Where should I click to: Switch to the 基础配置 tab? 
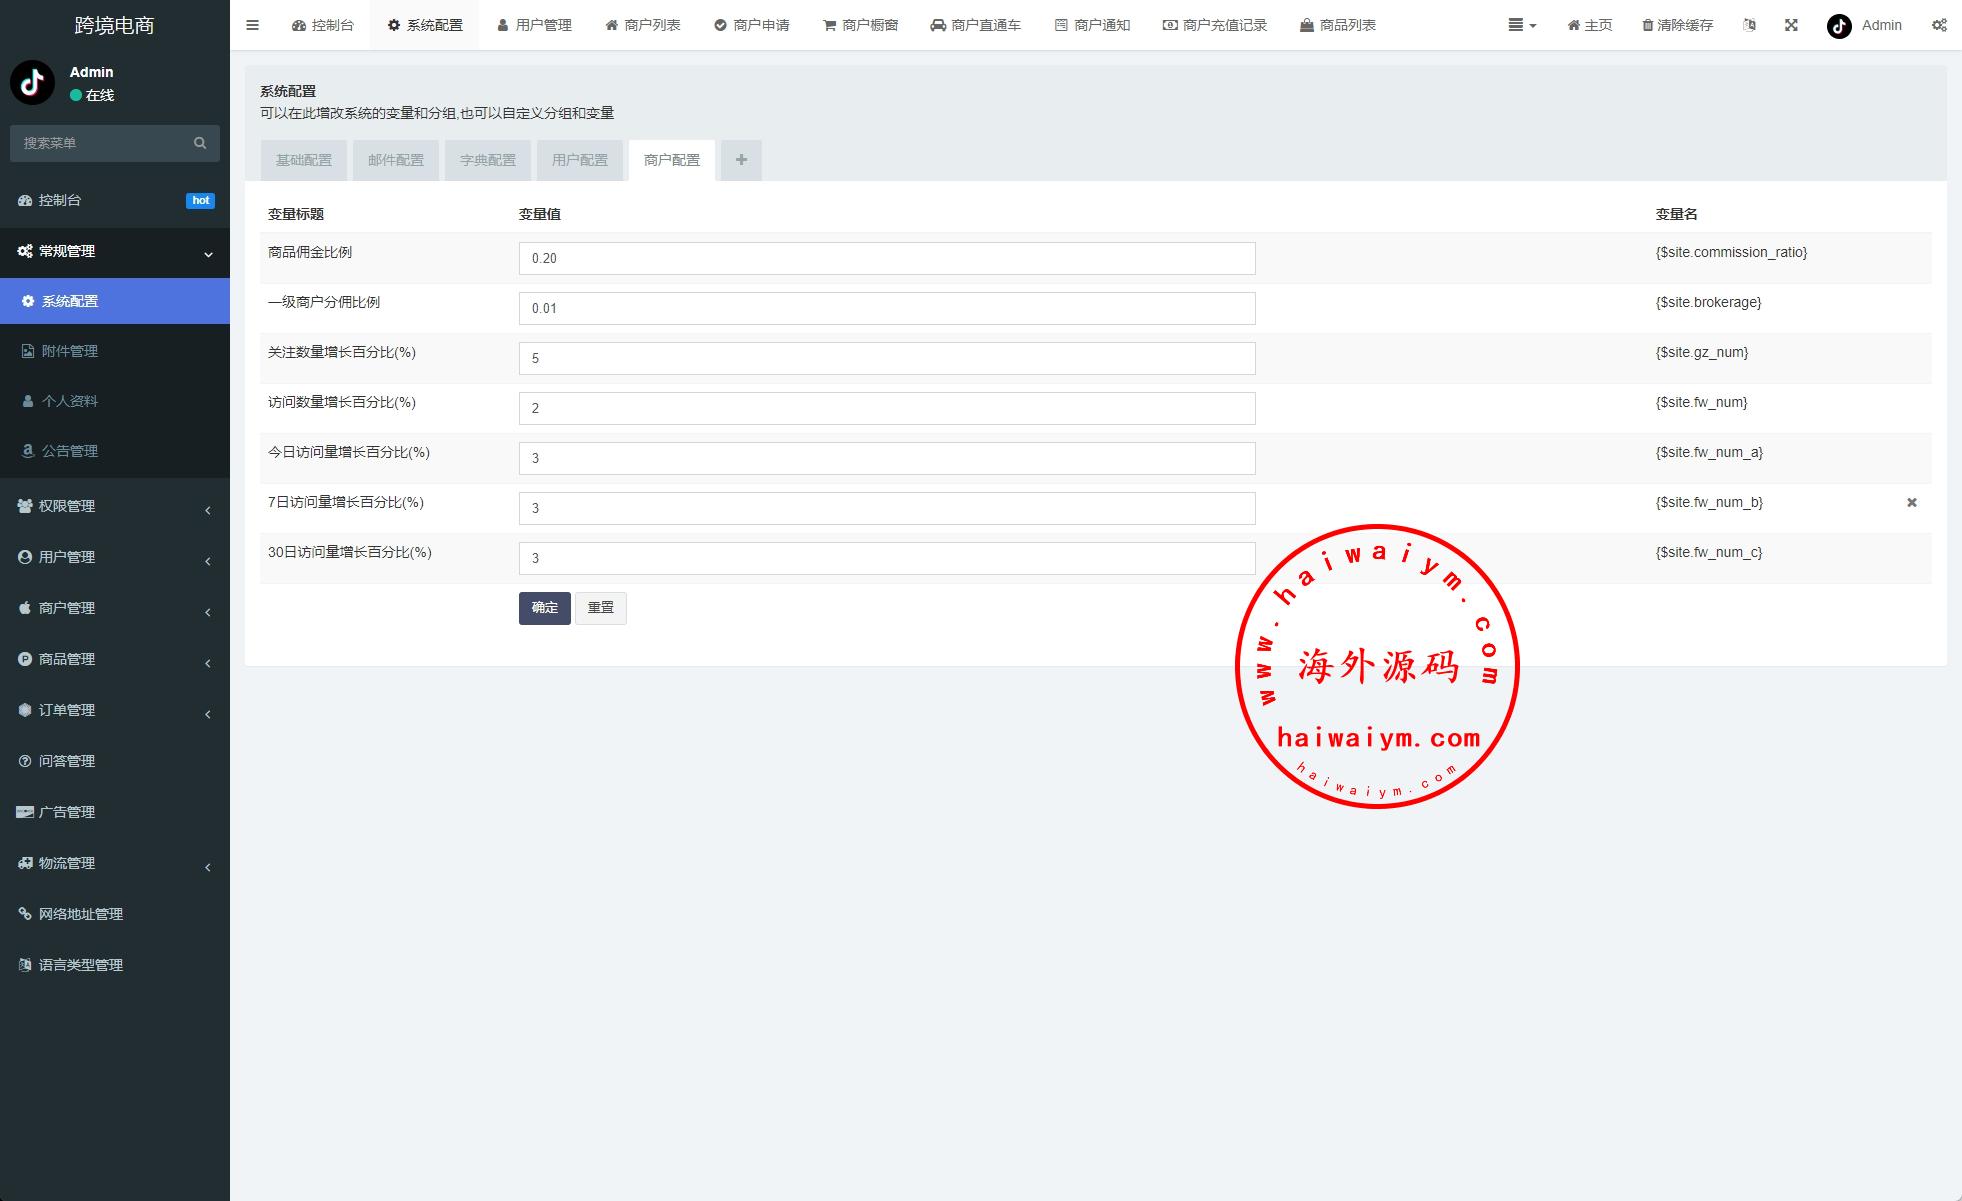(x=304, y=160)
